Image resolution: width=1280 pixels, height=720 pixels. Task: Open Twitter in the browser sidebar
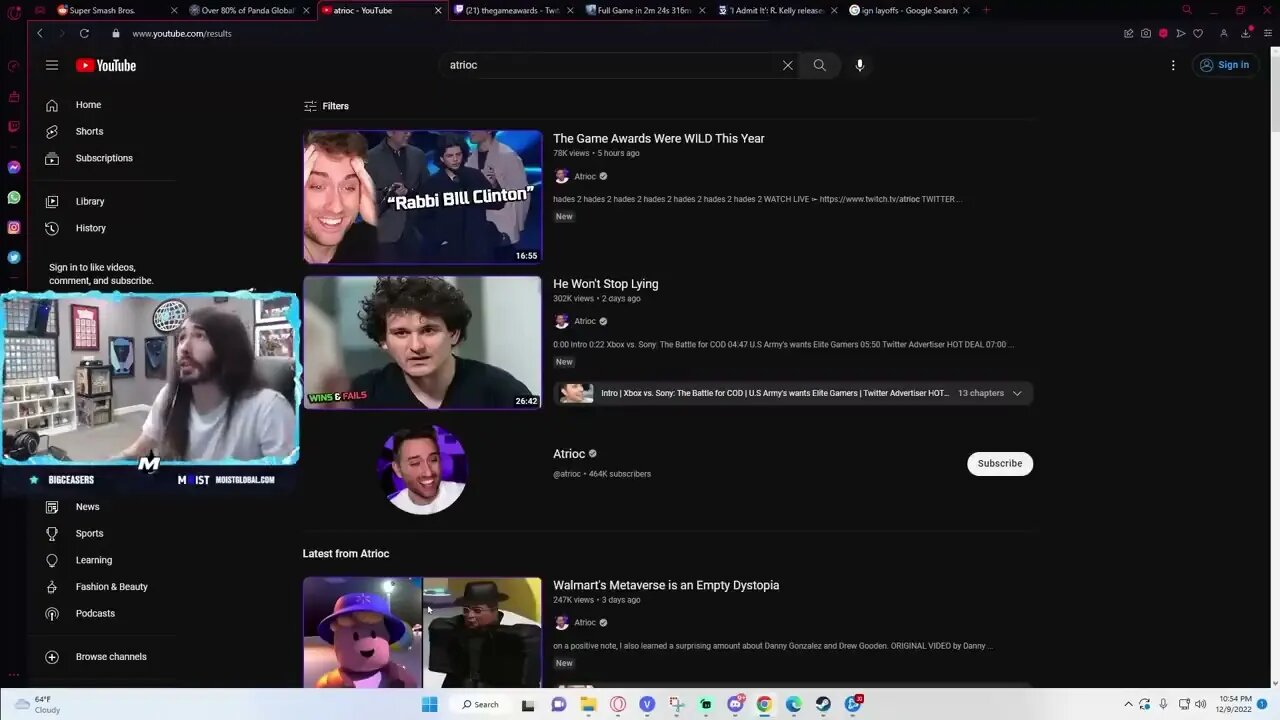14,257
